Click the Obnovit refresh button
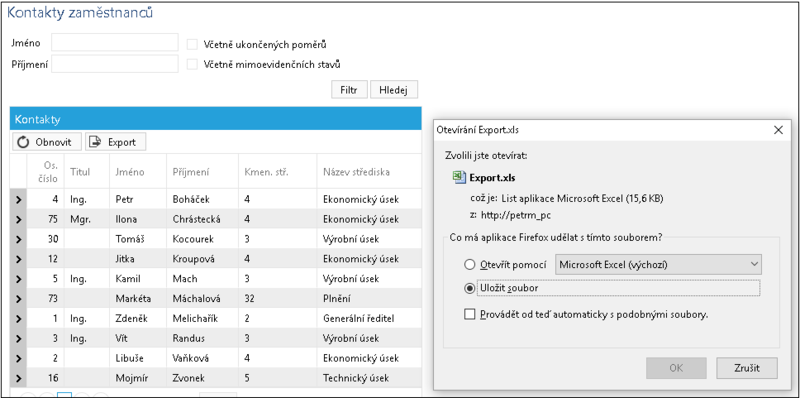This screenshot has height=398, width=800. [x=47, y=142]
